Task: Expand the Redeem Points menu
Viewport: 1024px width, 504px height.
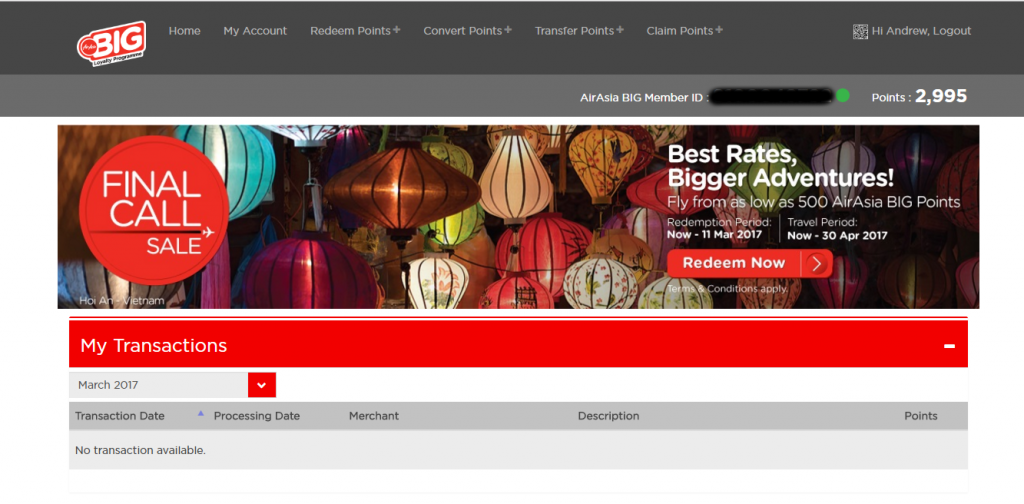Action: [x=355, y=31]
